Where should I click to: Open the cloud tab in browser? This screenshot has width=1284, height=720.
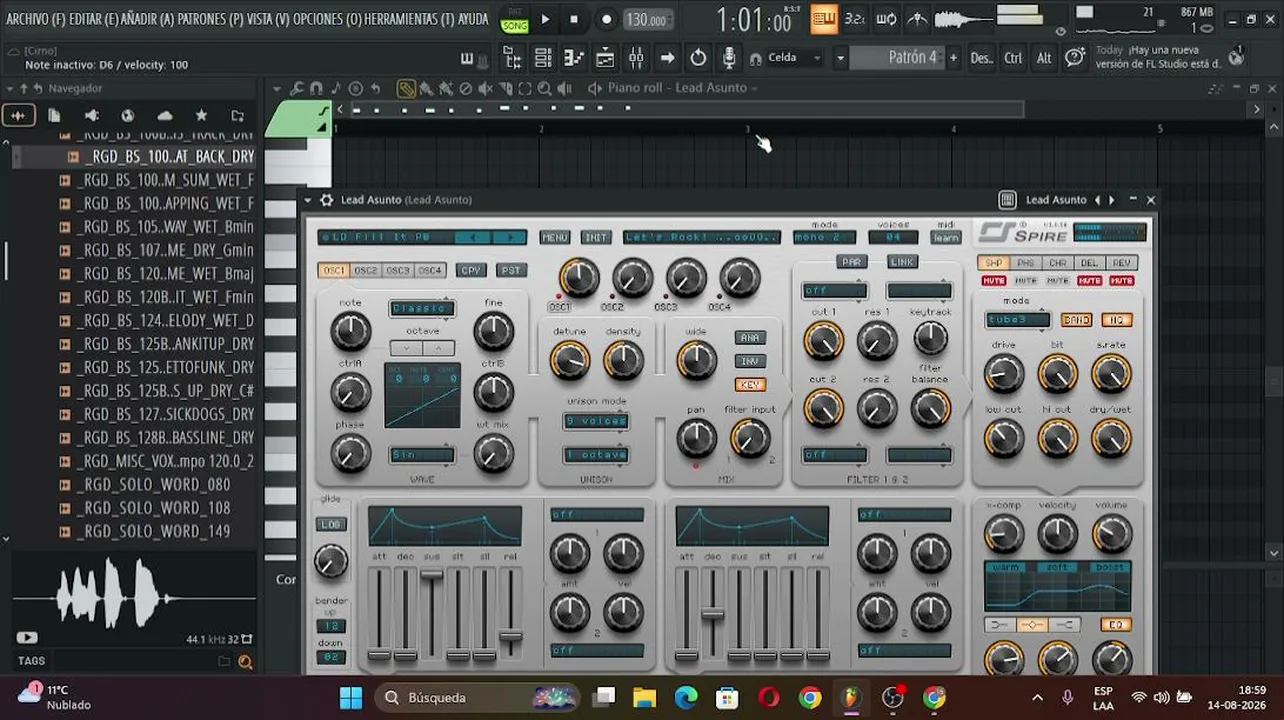coord(165,115)
